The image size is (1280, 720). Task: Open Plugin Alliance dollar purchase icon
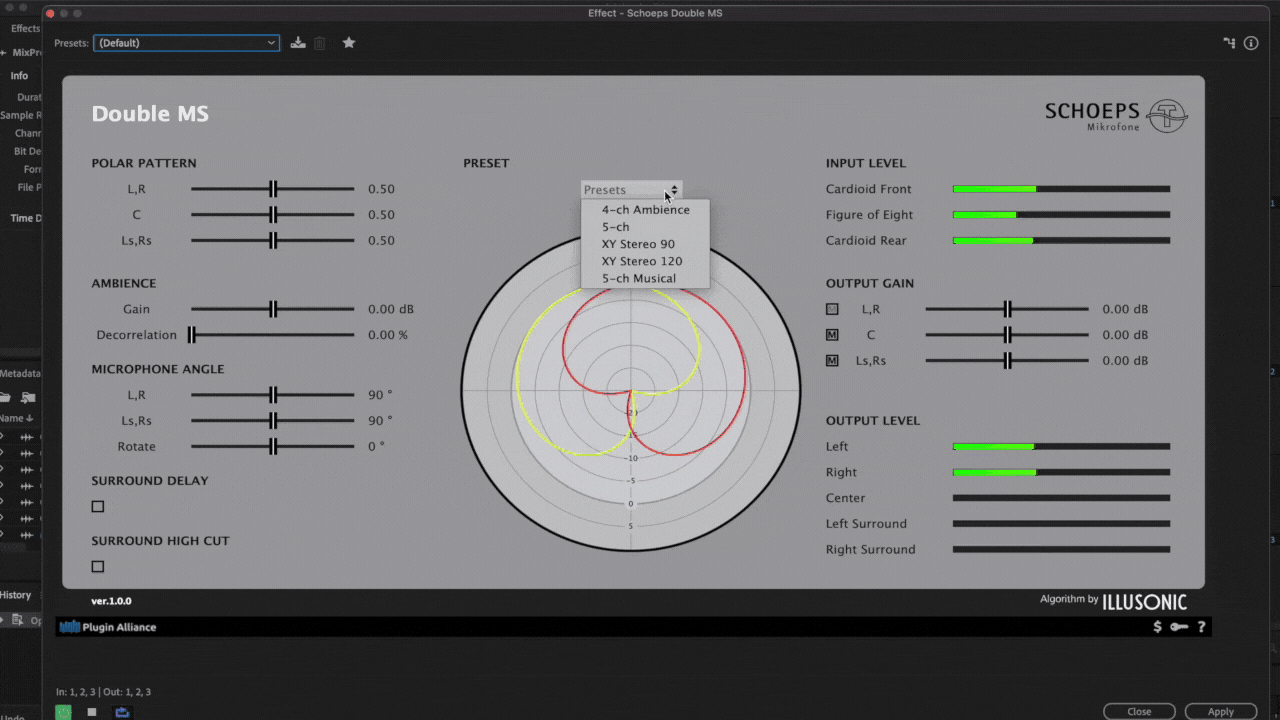point(1157,627)
